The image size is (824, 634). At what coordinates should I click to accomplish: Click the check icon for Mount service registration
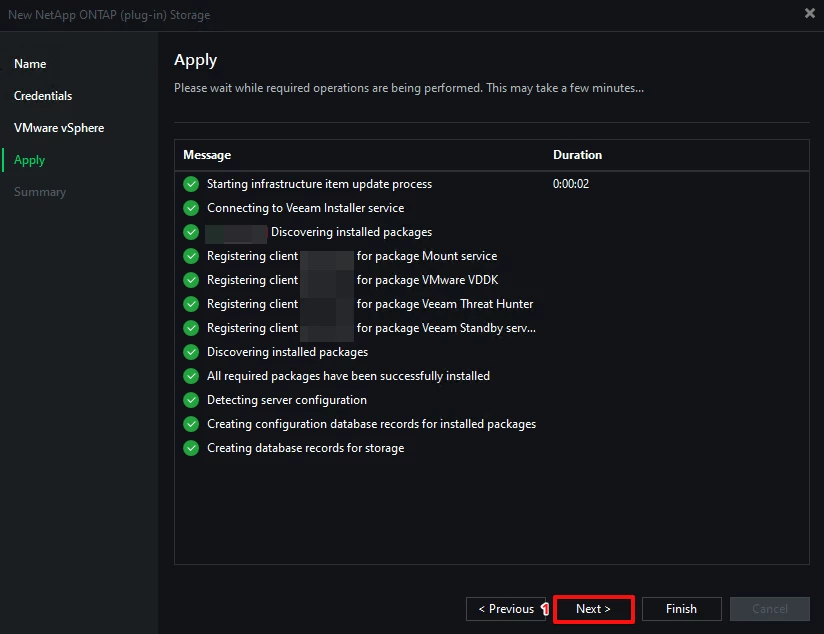click(x=191, y=256)
